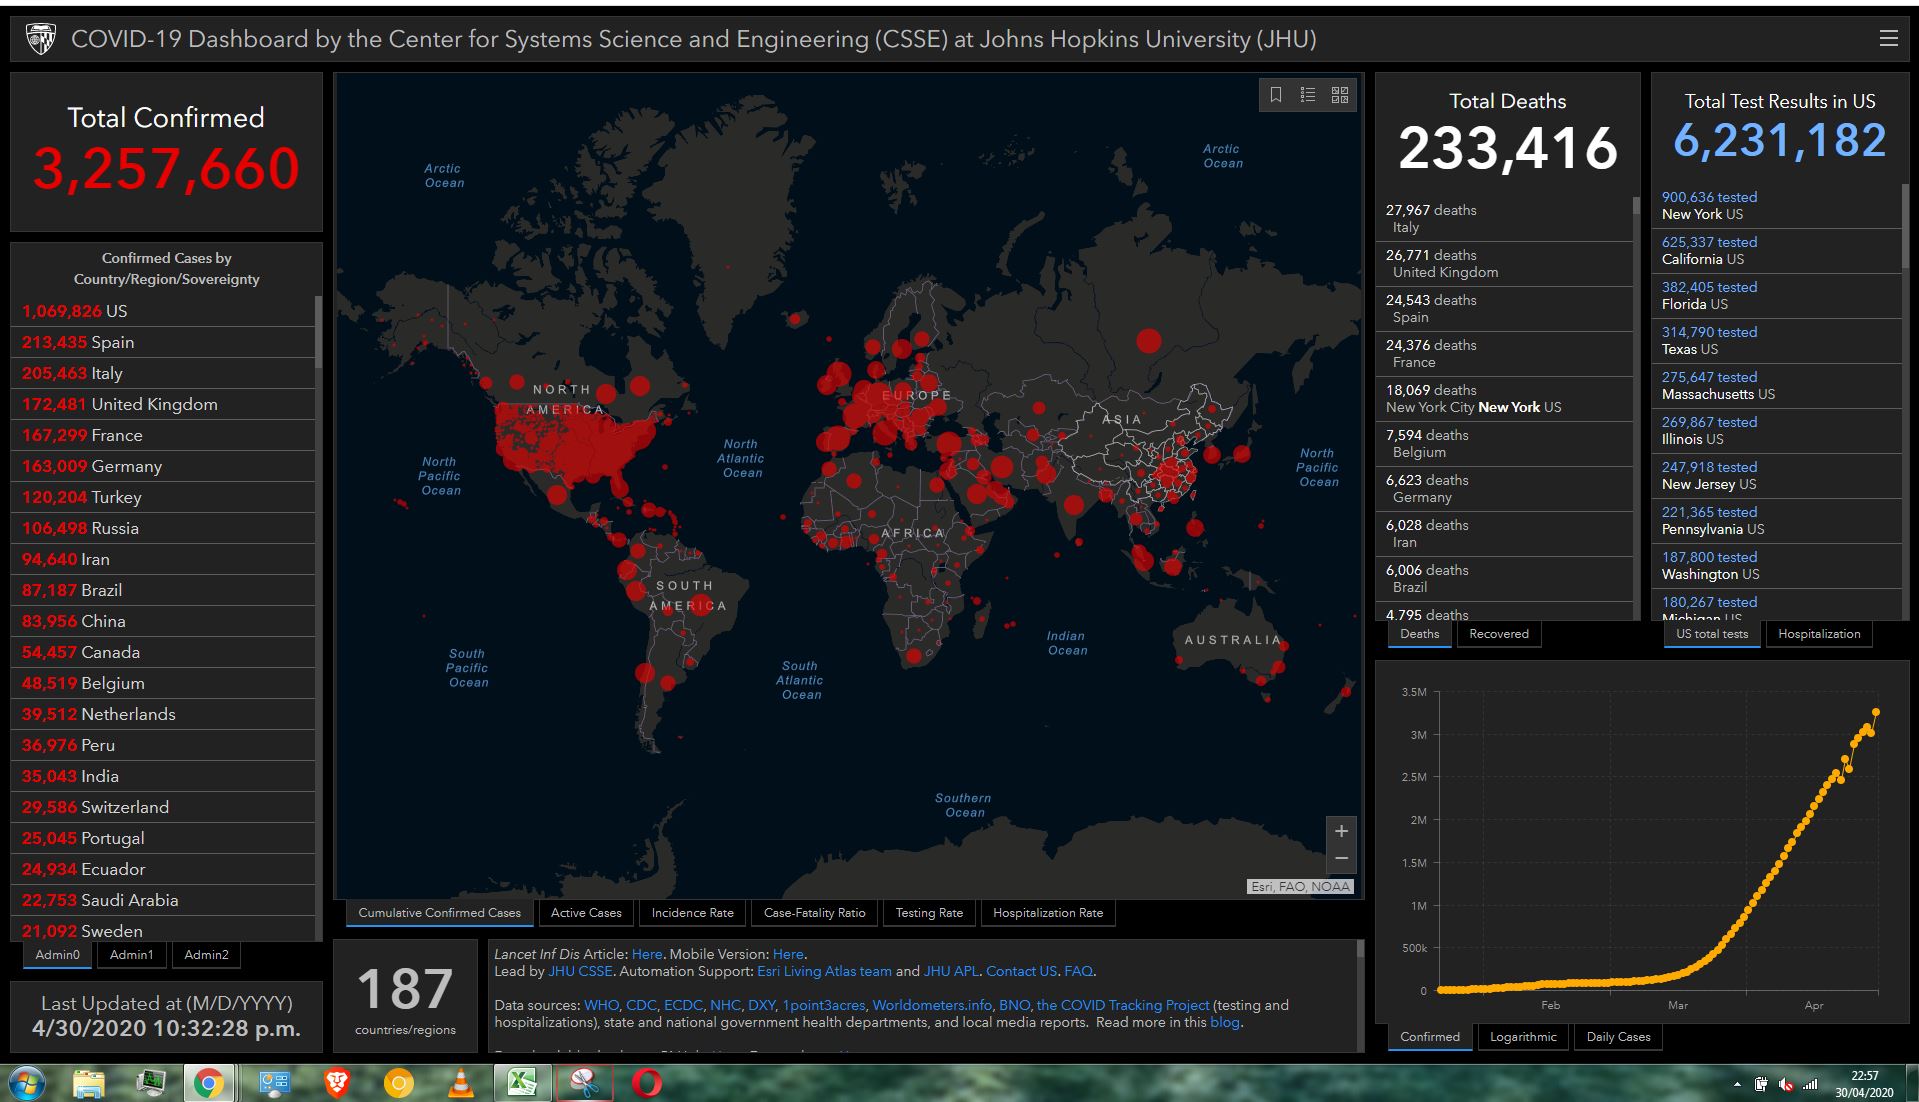1919x1102 pixels.
Task: Open the JHU CSSE link
Action: coord(580,971)
